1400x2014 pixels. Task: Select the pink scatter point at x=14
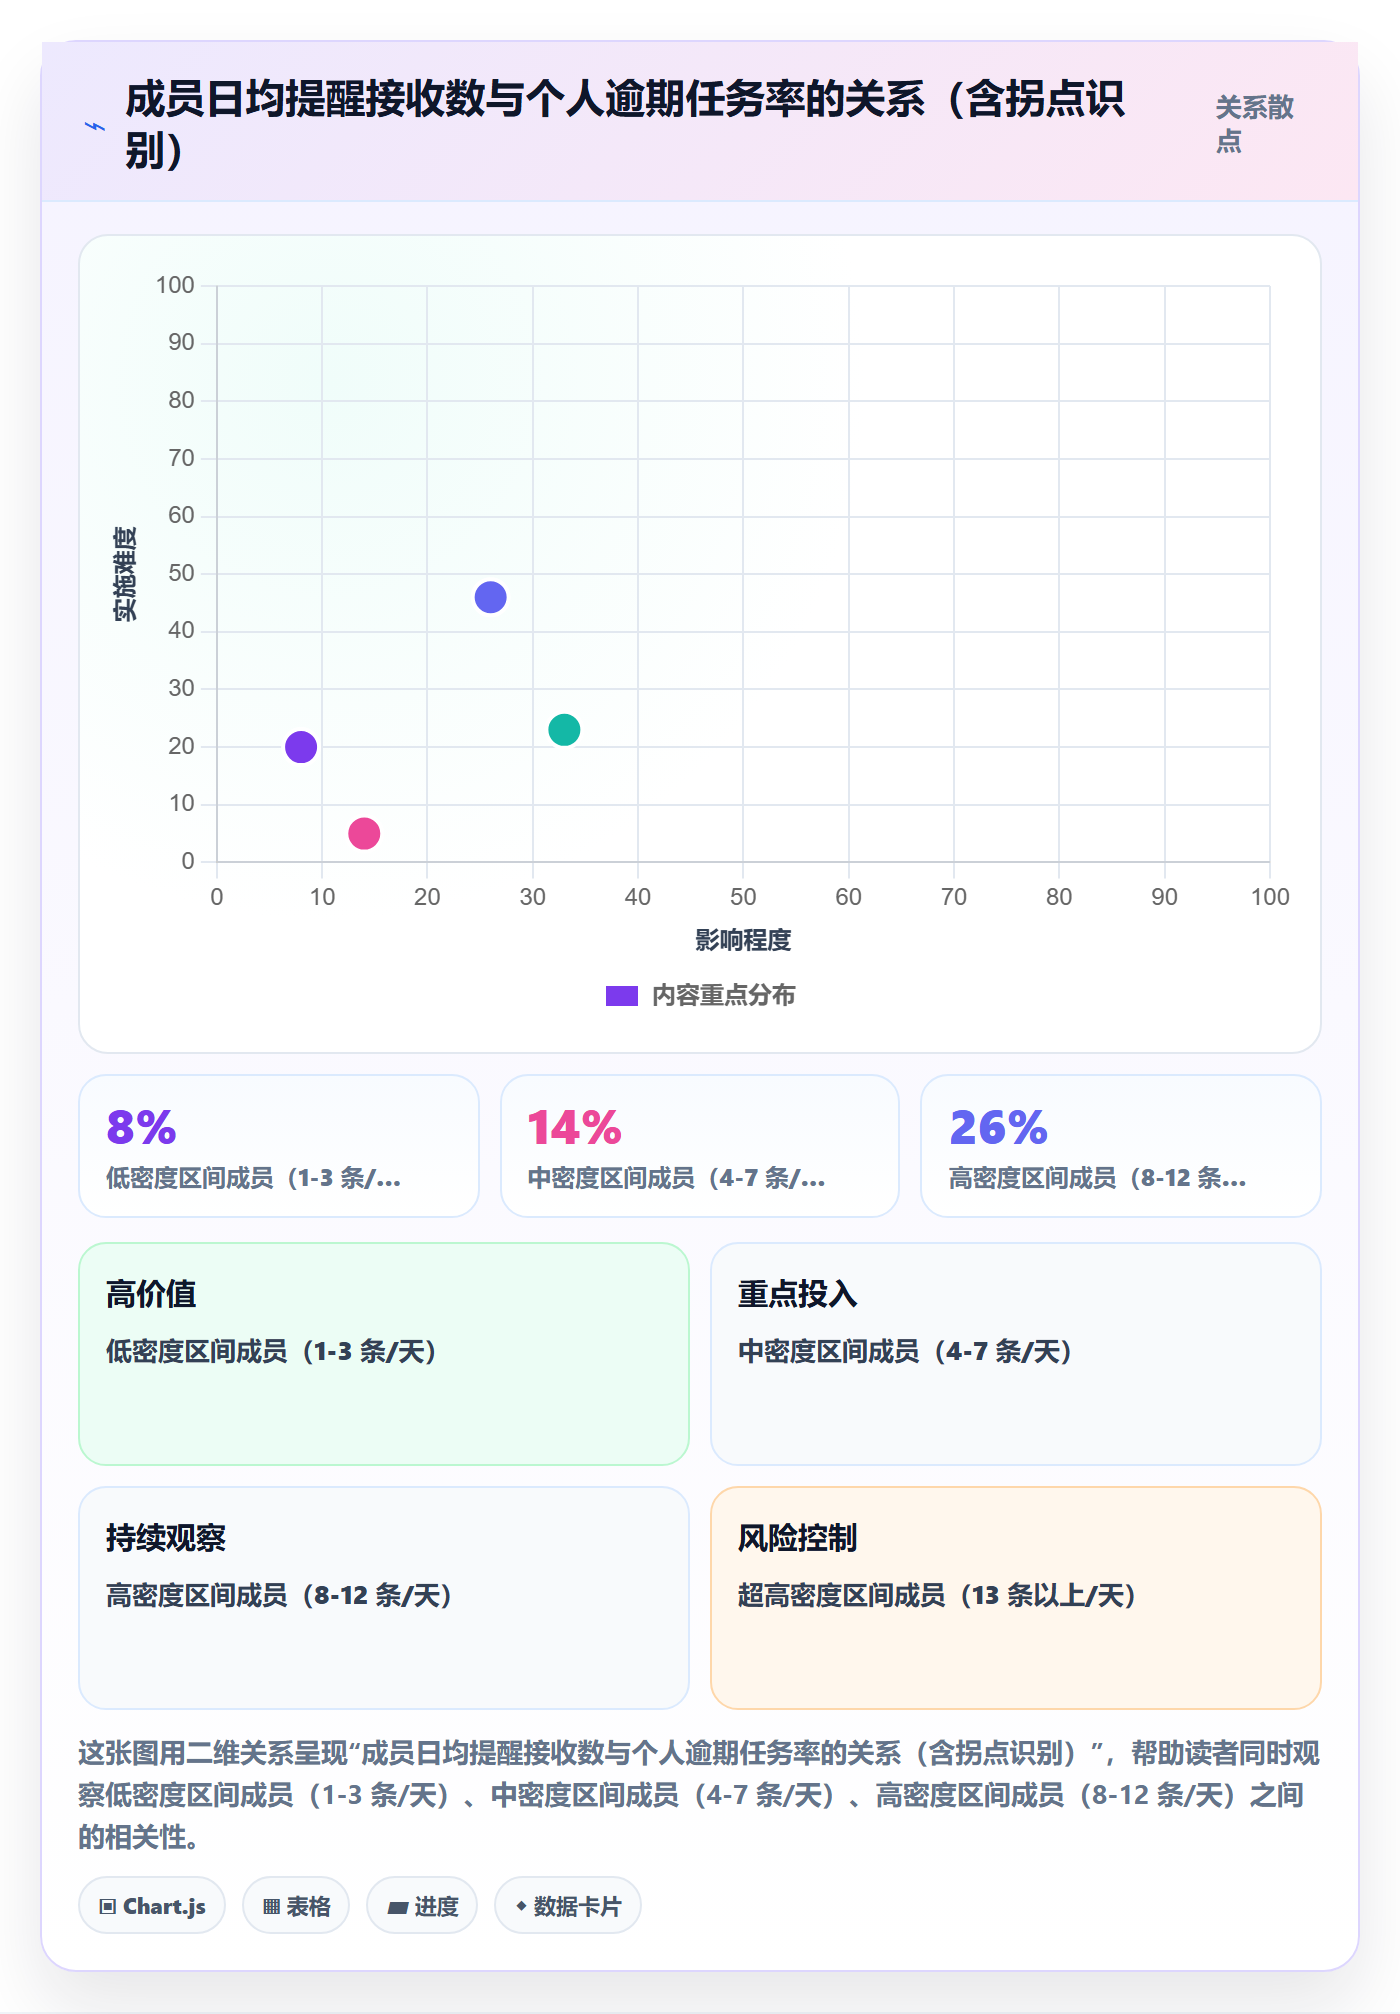[364, 833]
